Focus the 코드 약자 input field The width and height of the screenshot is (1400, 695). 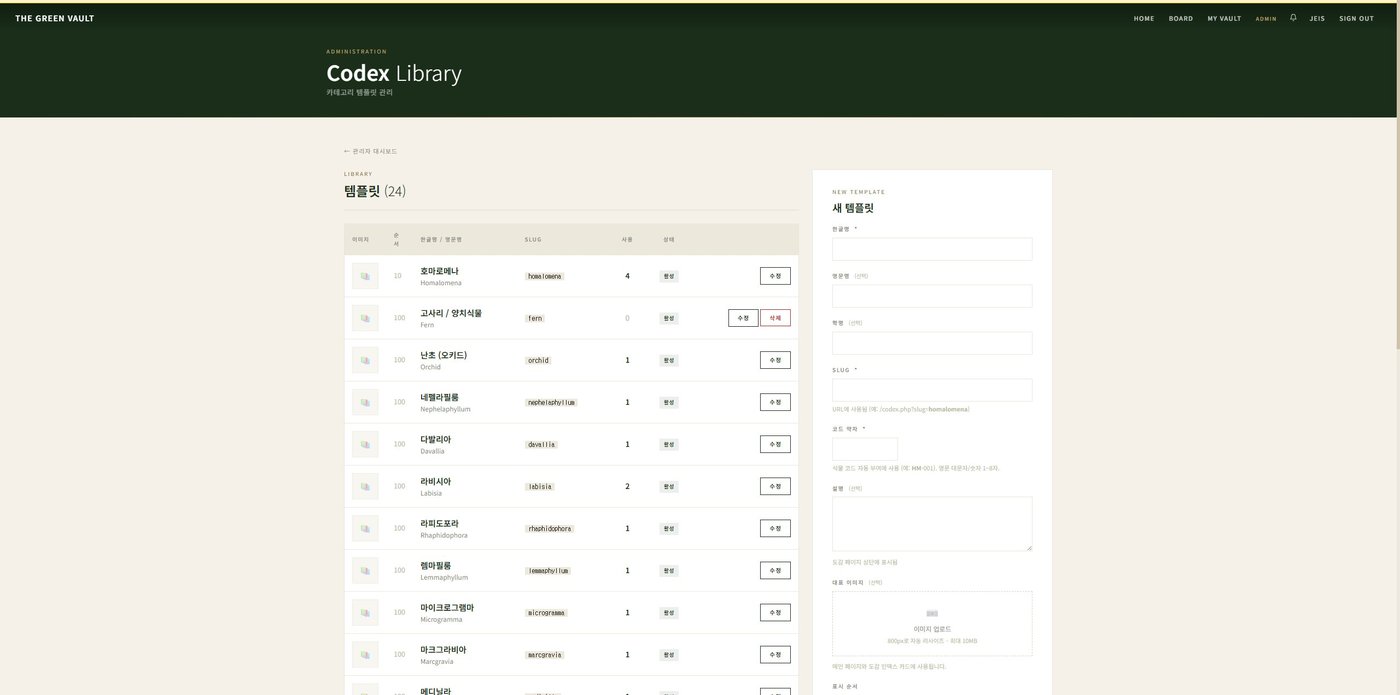[x=865, y=449]
